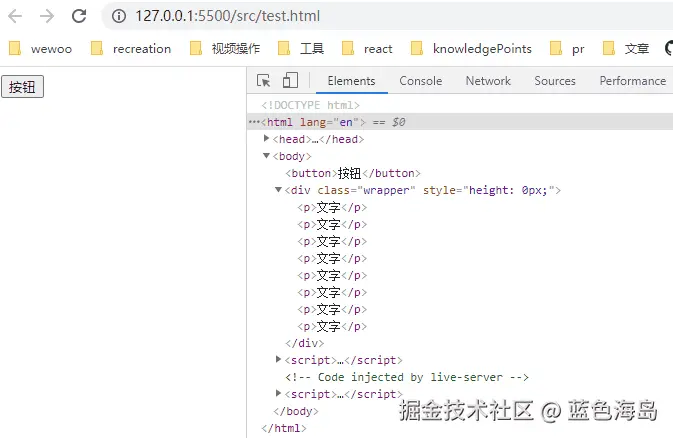The width and height of the screenshot is (673, 438).
Task: Expand the second script node arrow
Action: (279, 393)
